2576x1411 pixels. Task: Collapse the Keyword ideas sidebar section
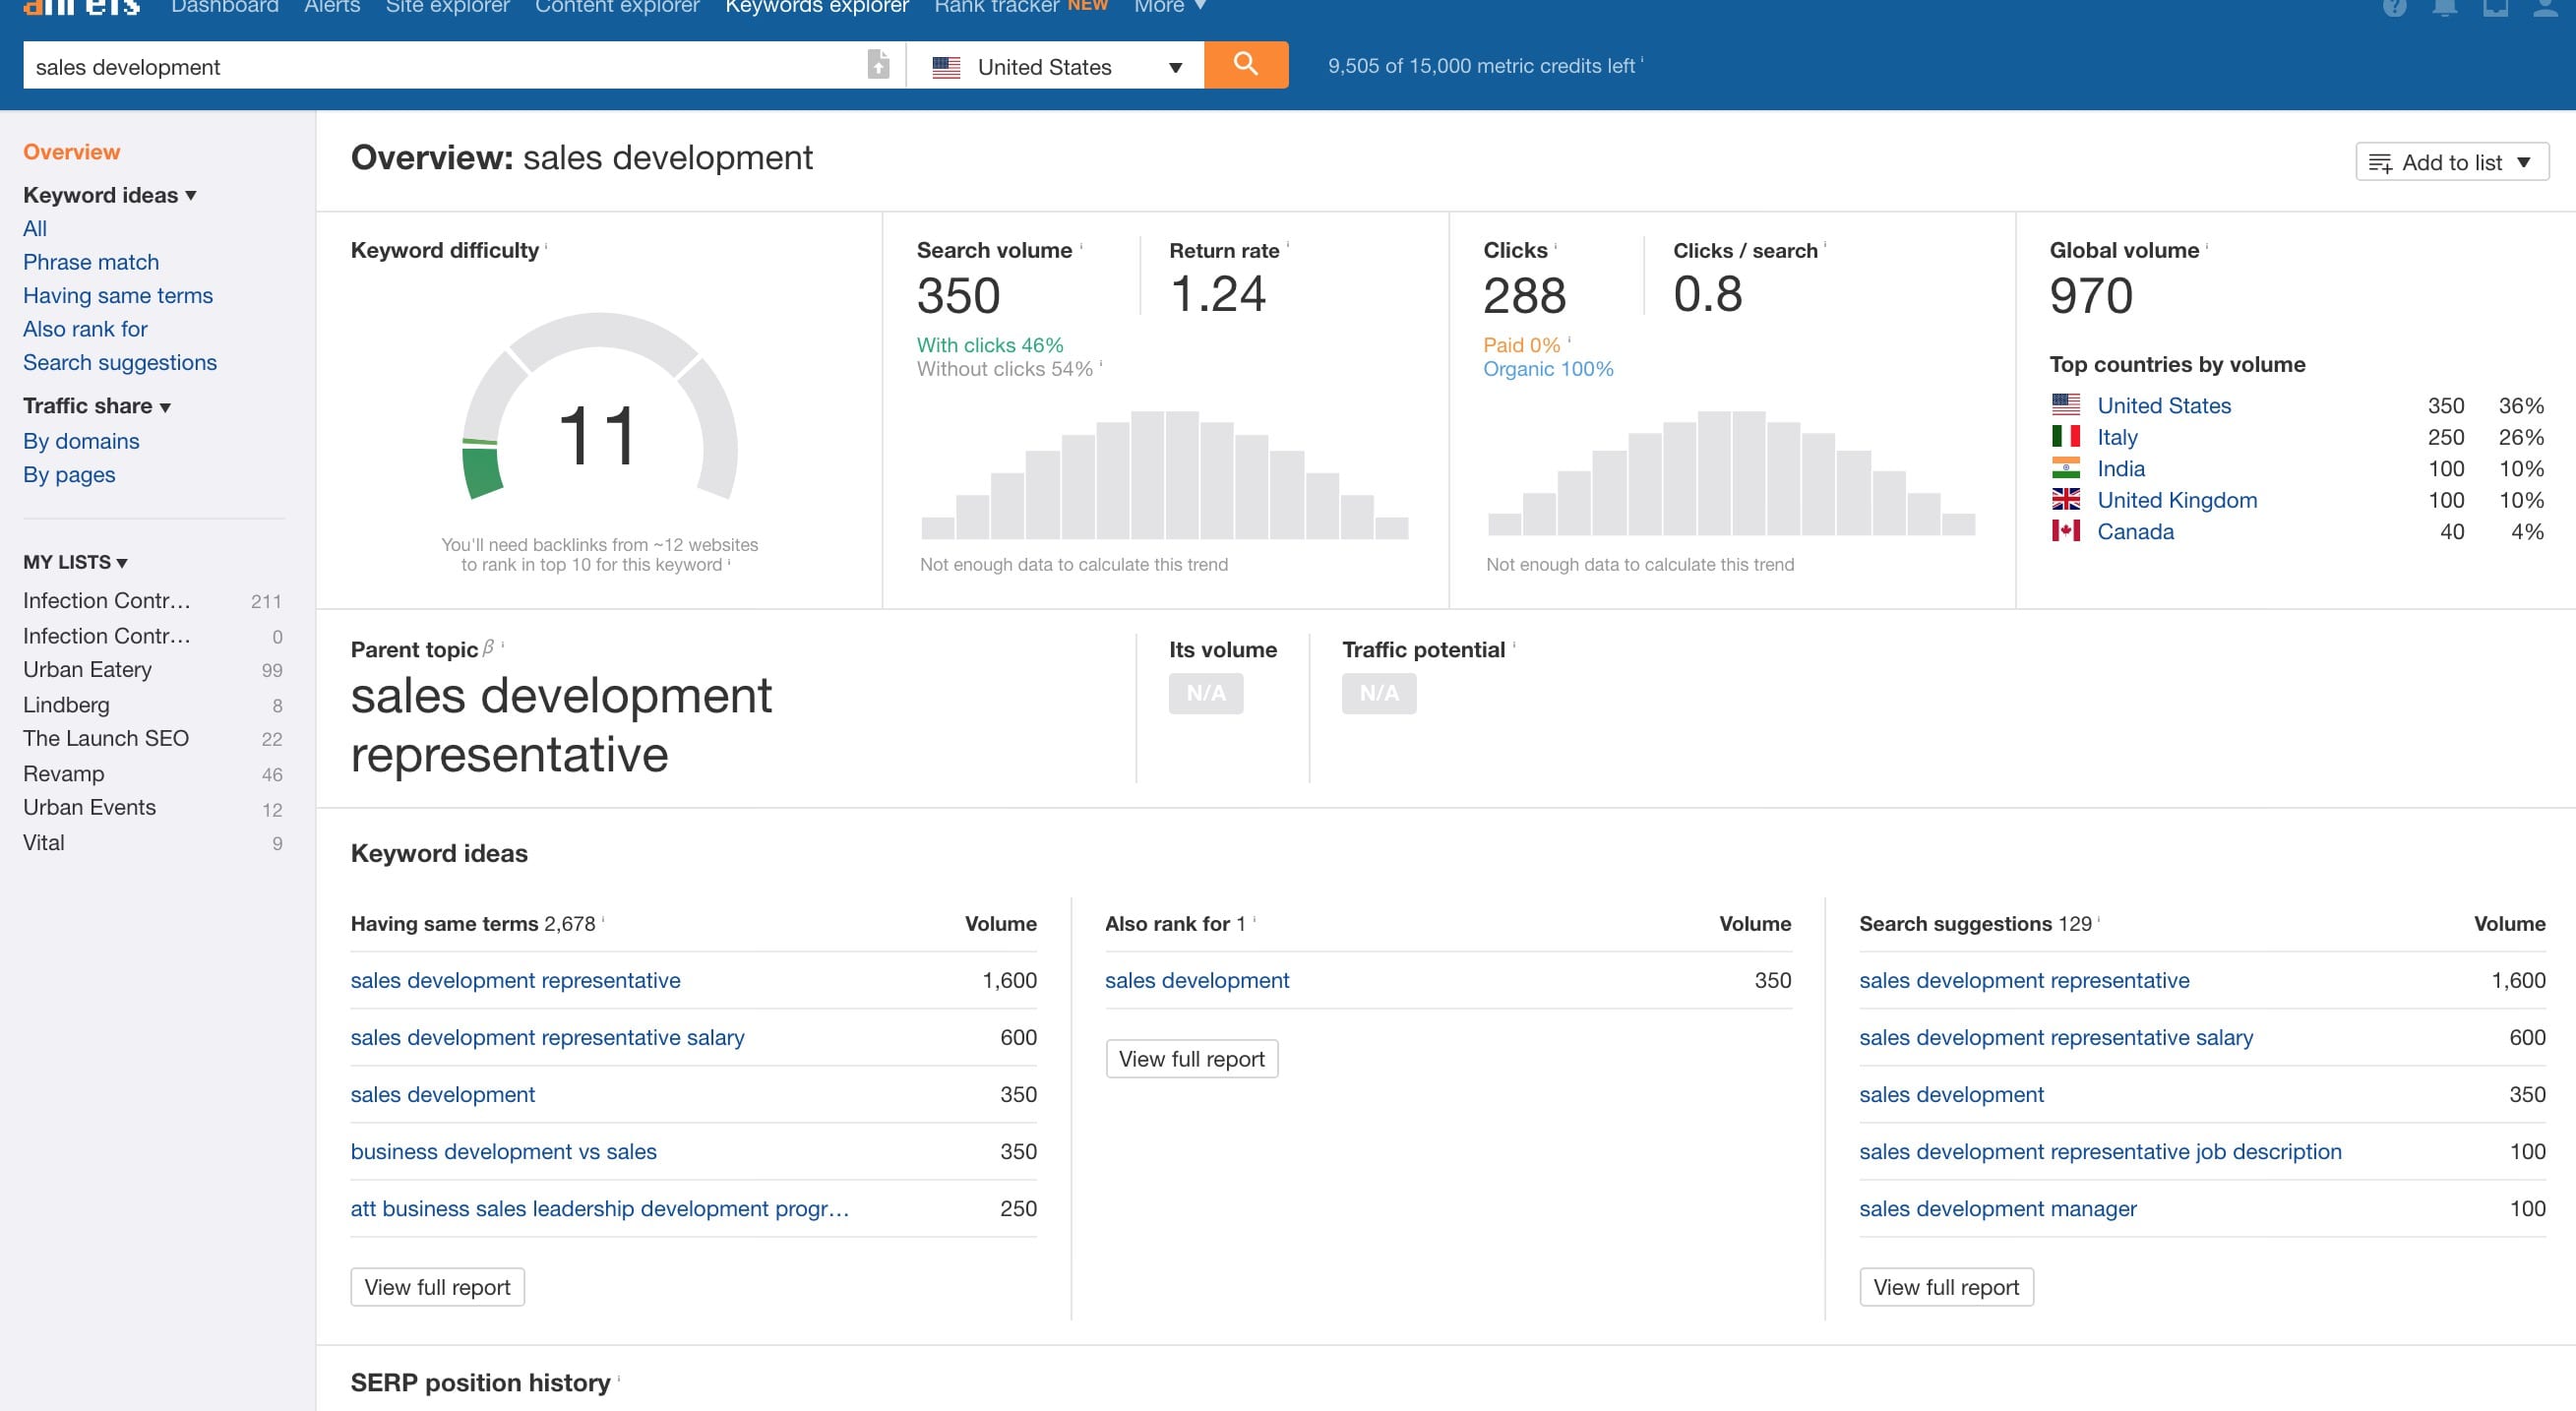(x=109, y=195)
